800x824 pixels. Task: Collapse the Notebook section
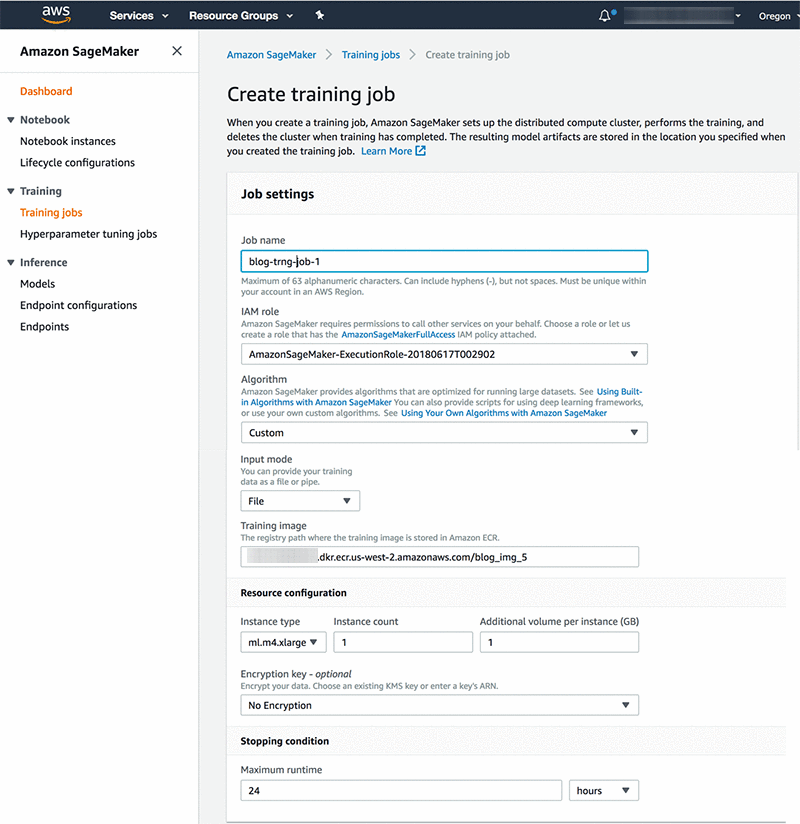point(11,120)
